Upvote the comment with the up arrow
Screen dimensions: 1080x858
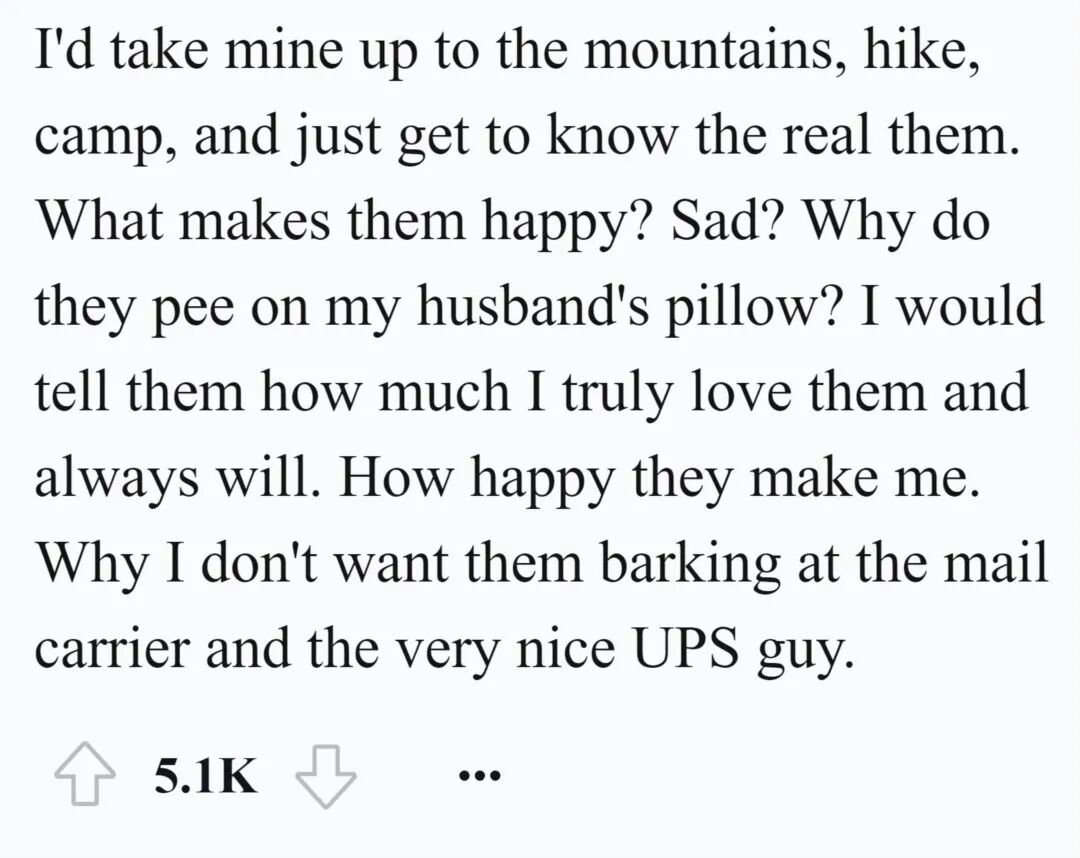click(85, 775)
